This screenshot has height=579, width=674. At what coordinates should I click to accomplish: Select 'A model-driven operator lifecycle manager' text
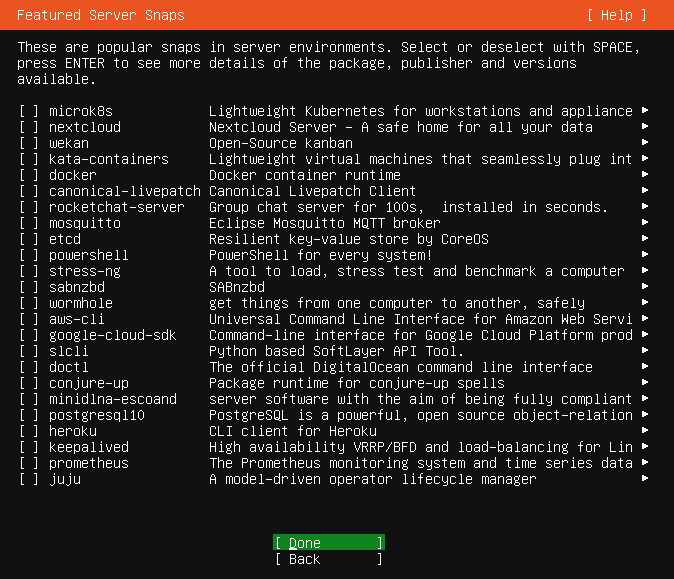pyautogui.click(x=373, y=479)
